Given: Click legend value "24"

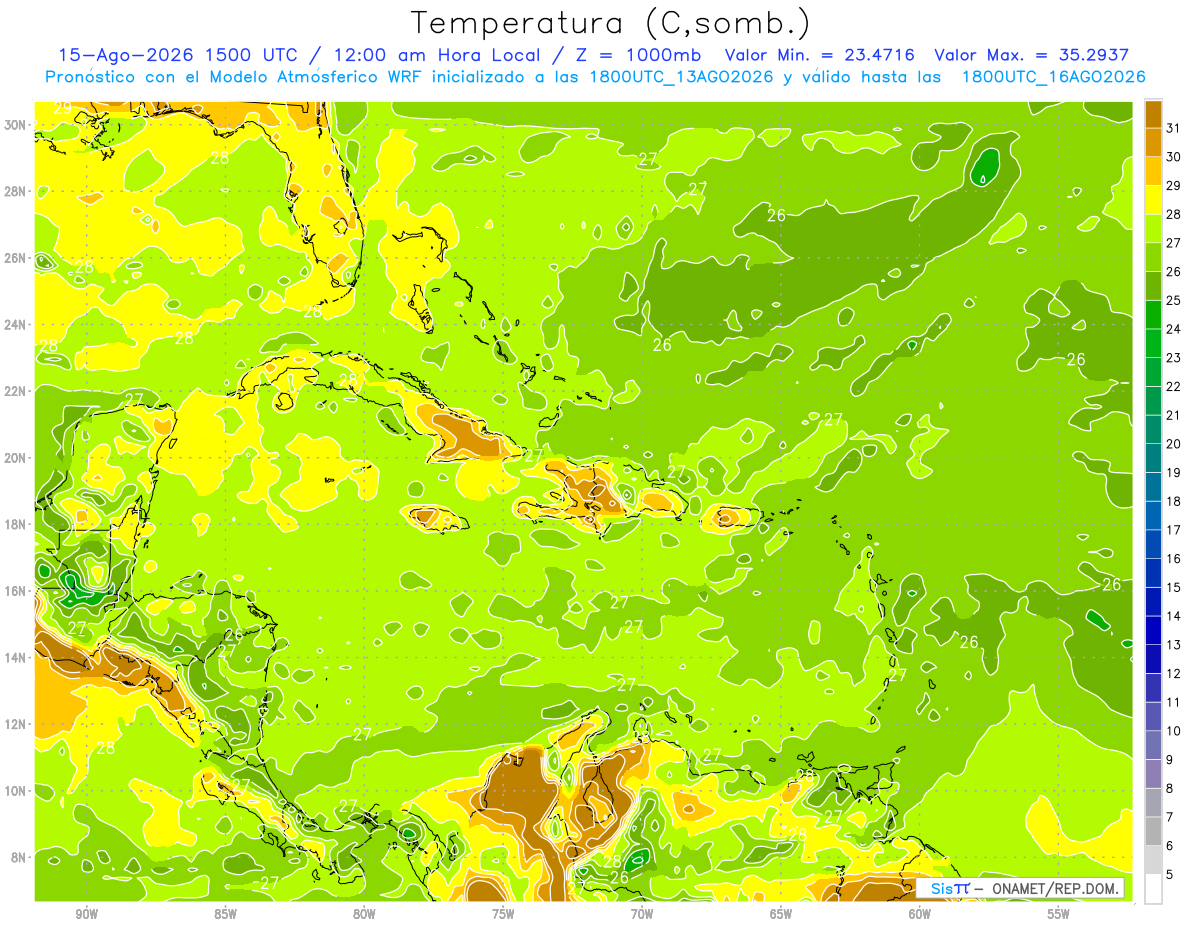Looking at the screenshot, I should (x=1173, y=329).
